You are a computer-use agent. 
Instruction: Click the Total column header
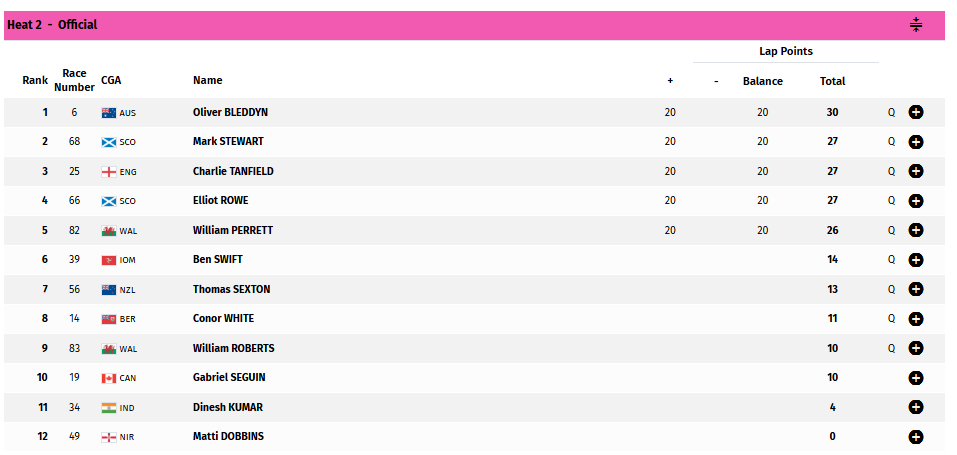point(832,81)
